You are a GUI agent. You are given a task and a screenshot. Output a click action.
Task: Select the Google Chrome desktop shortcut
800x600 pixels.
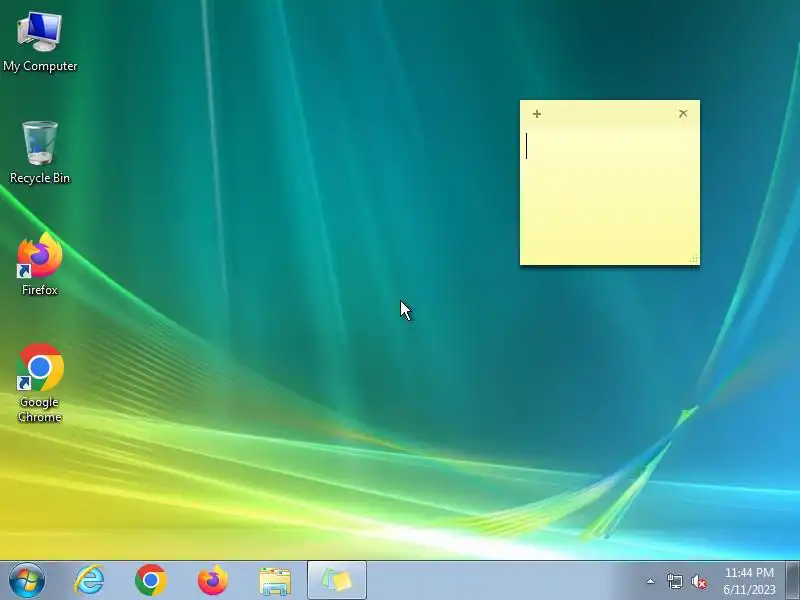(x=40, y=384)
